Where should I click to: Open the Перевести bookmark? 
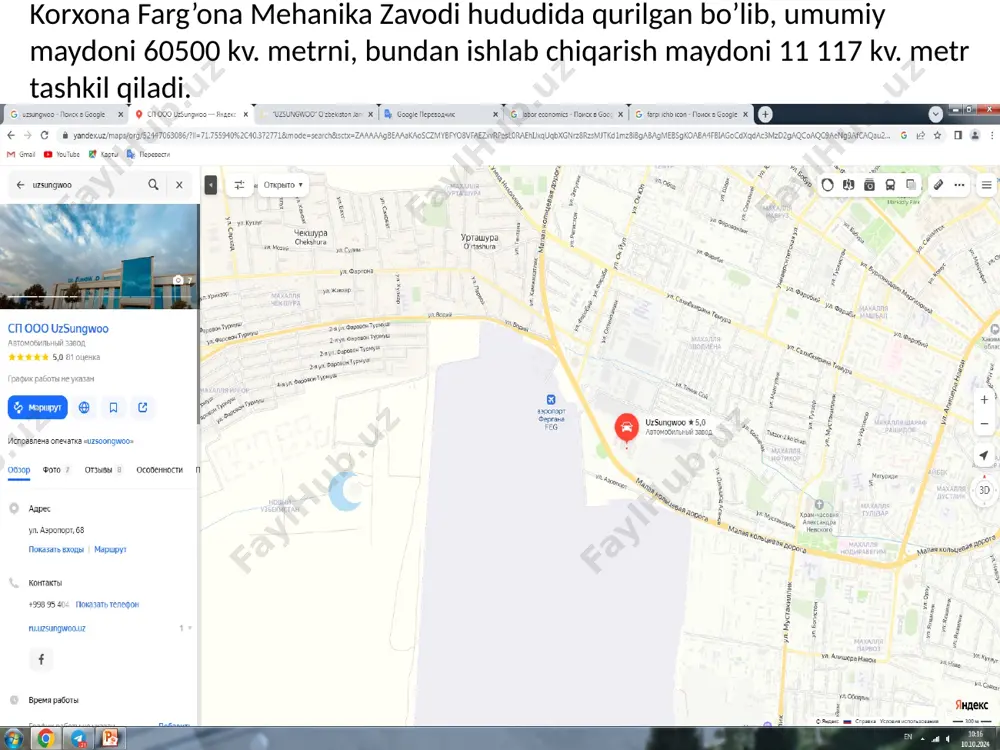149,154
